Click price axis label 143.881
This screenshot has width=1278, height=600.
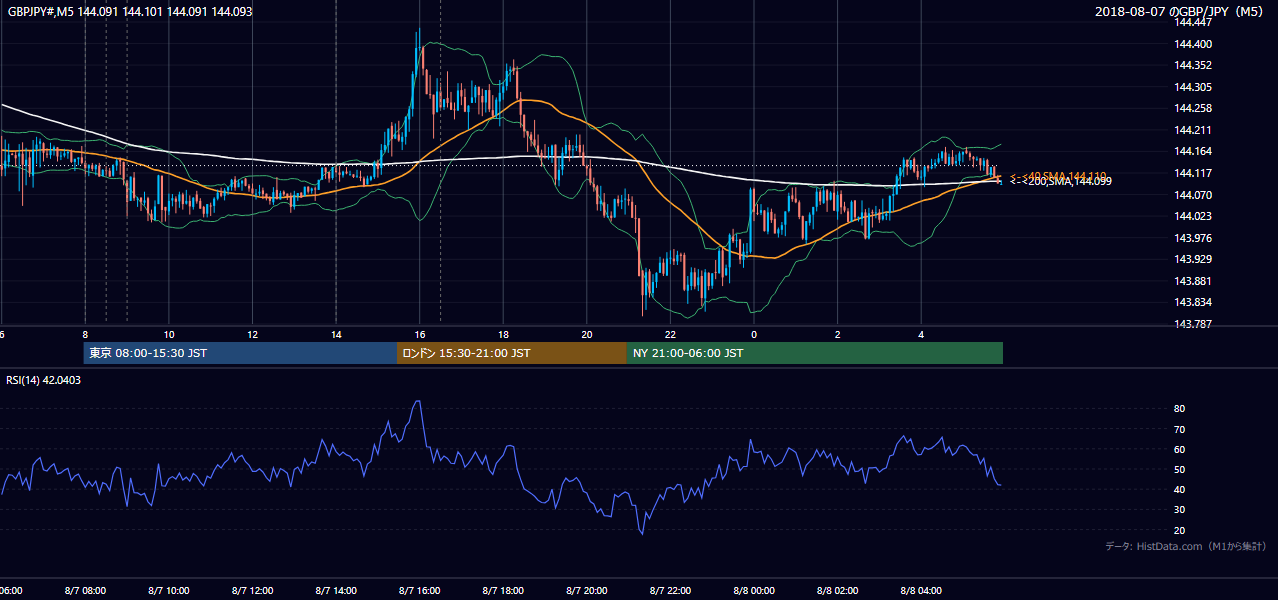[x=1194, y=281]
